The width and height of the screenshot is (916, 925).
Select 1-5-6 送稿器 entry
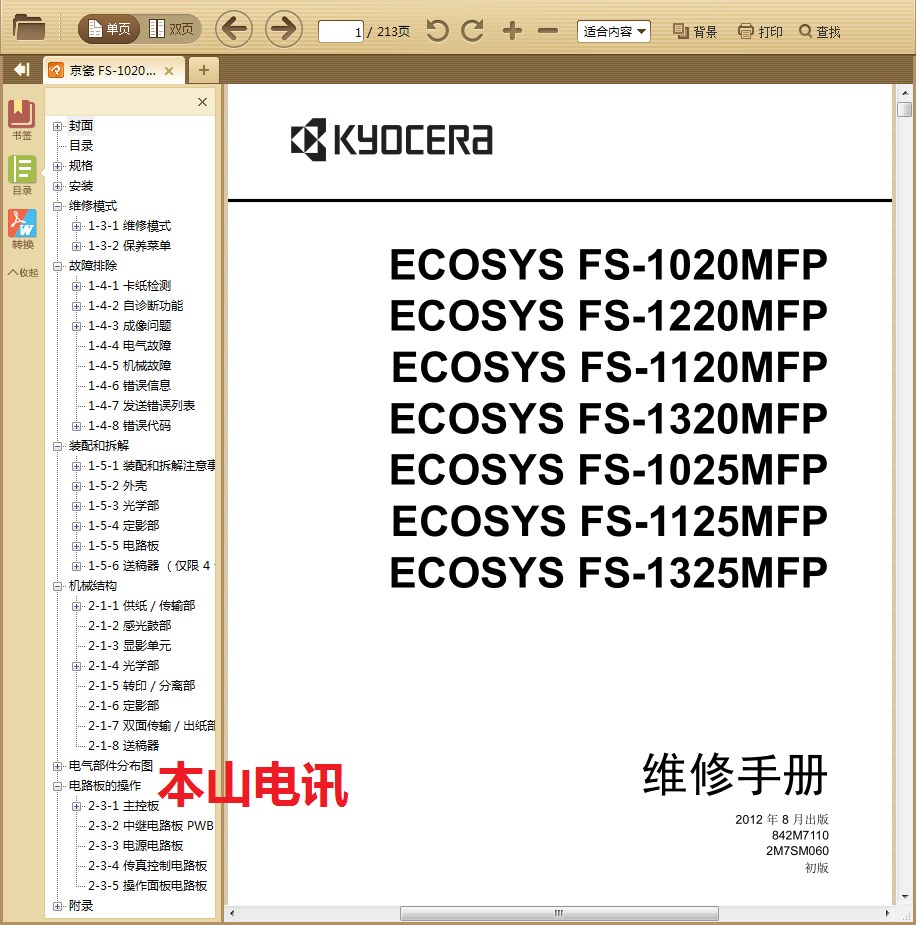tap(151, 566)
